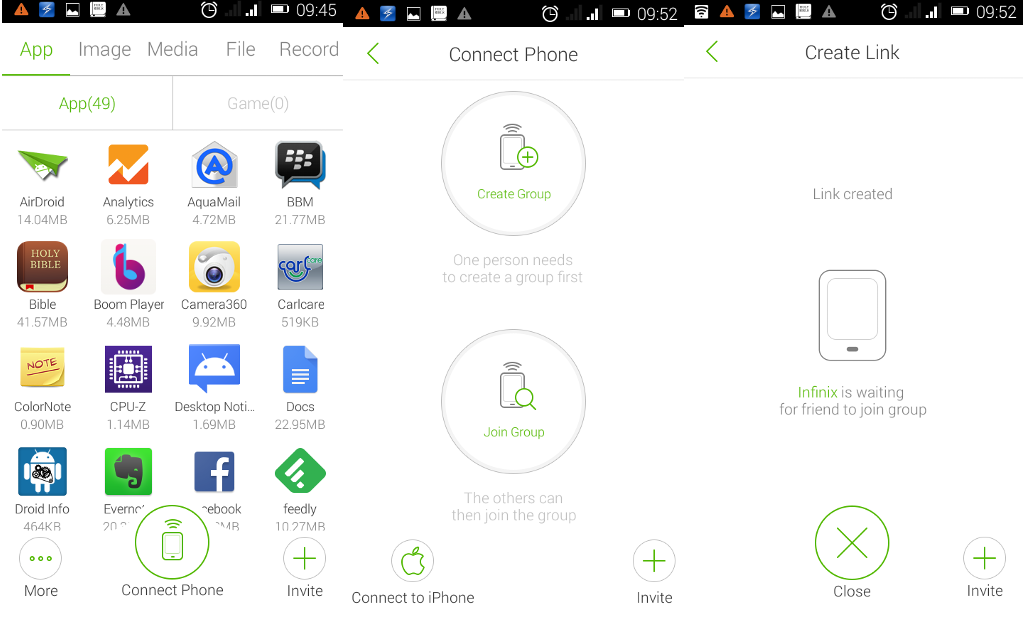
Task: Tap the Connect Phone circle button
Action: pos(172,542)
